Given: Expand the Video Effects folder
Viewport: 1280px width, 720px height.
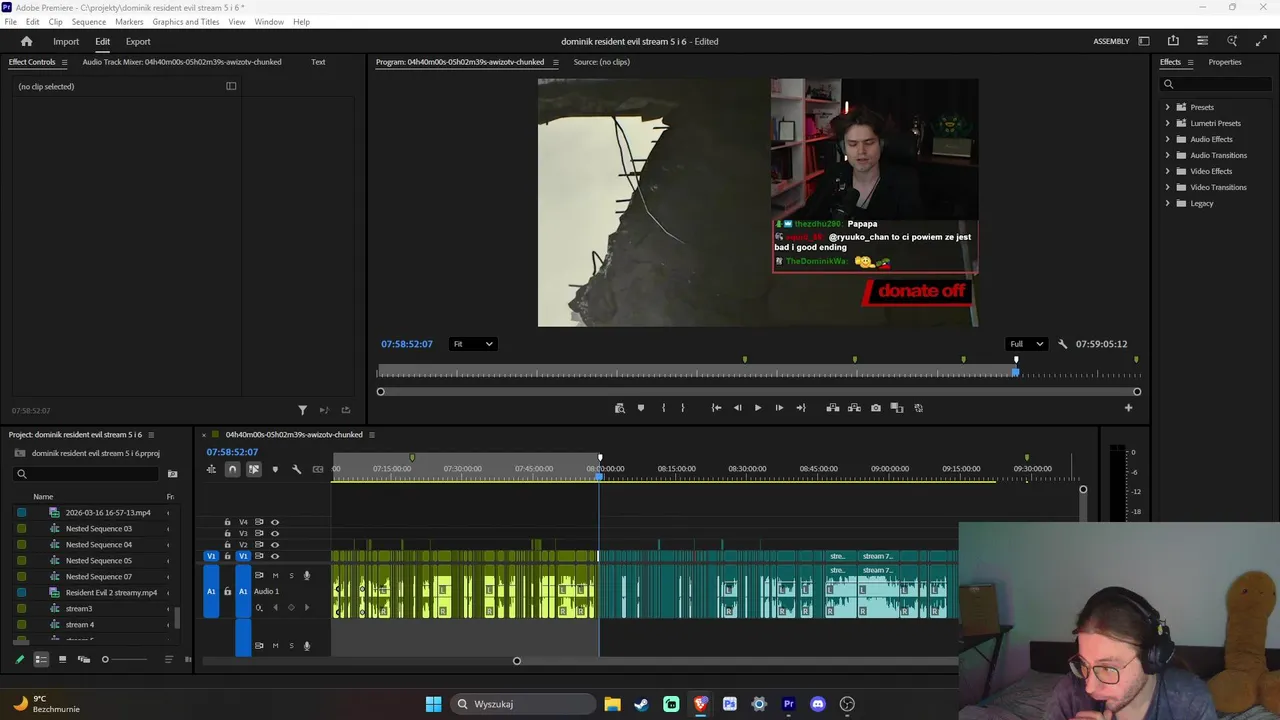Looking at the screenshot, I should pyautogui.click(x=1167, y=171).
